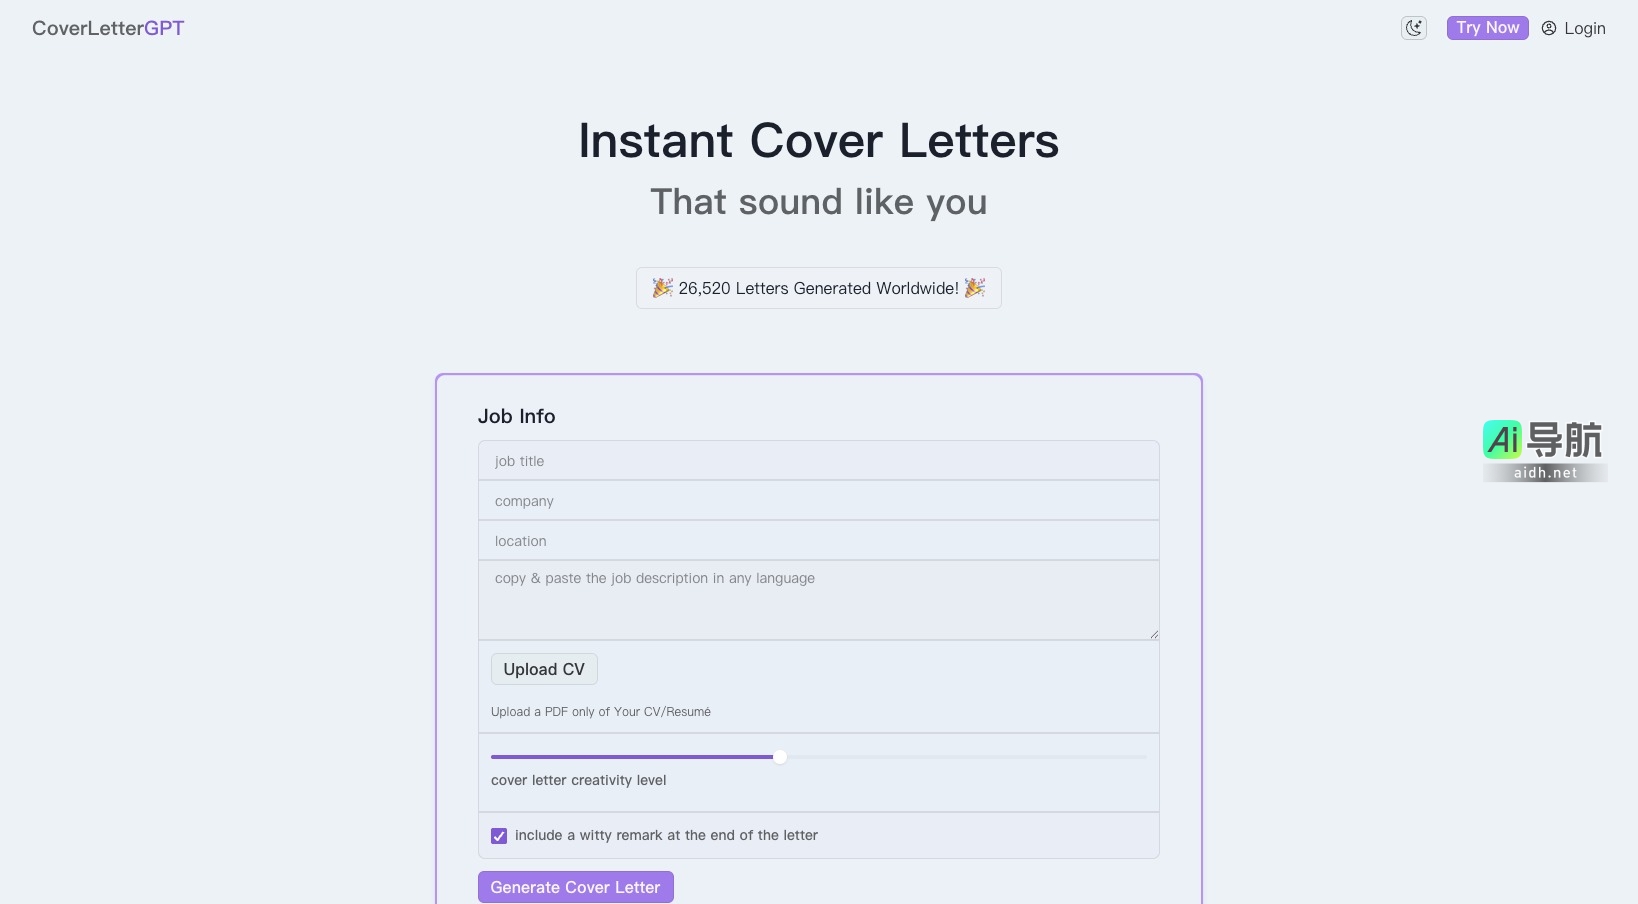1638x904 pixels.
Task: Click the creativity slider handle
Action: point(779,757)
